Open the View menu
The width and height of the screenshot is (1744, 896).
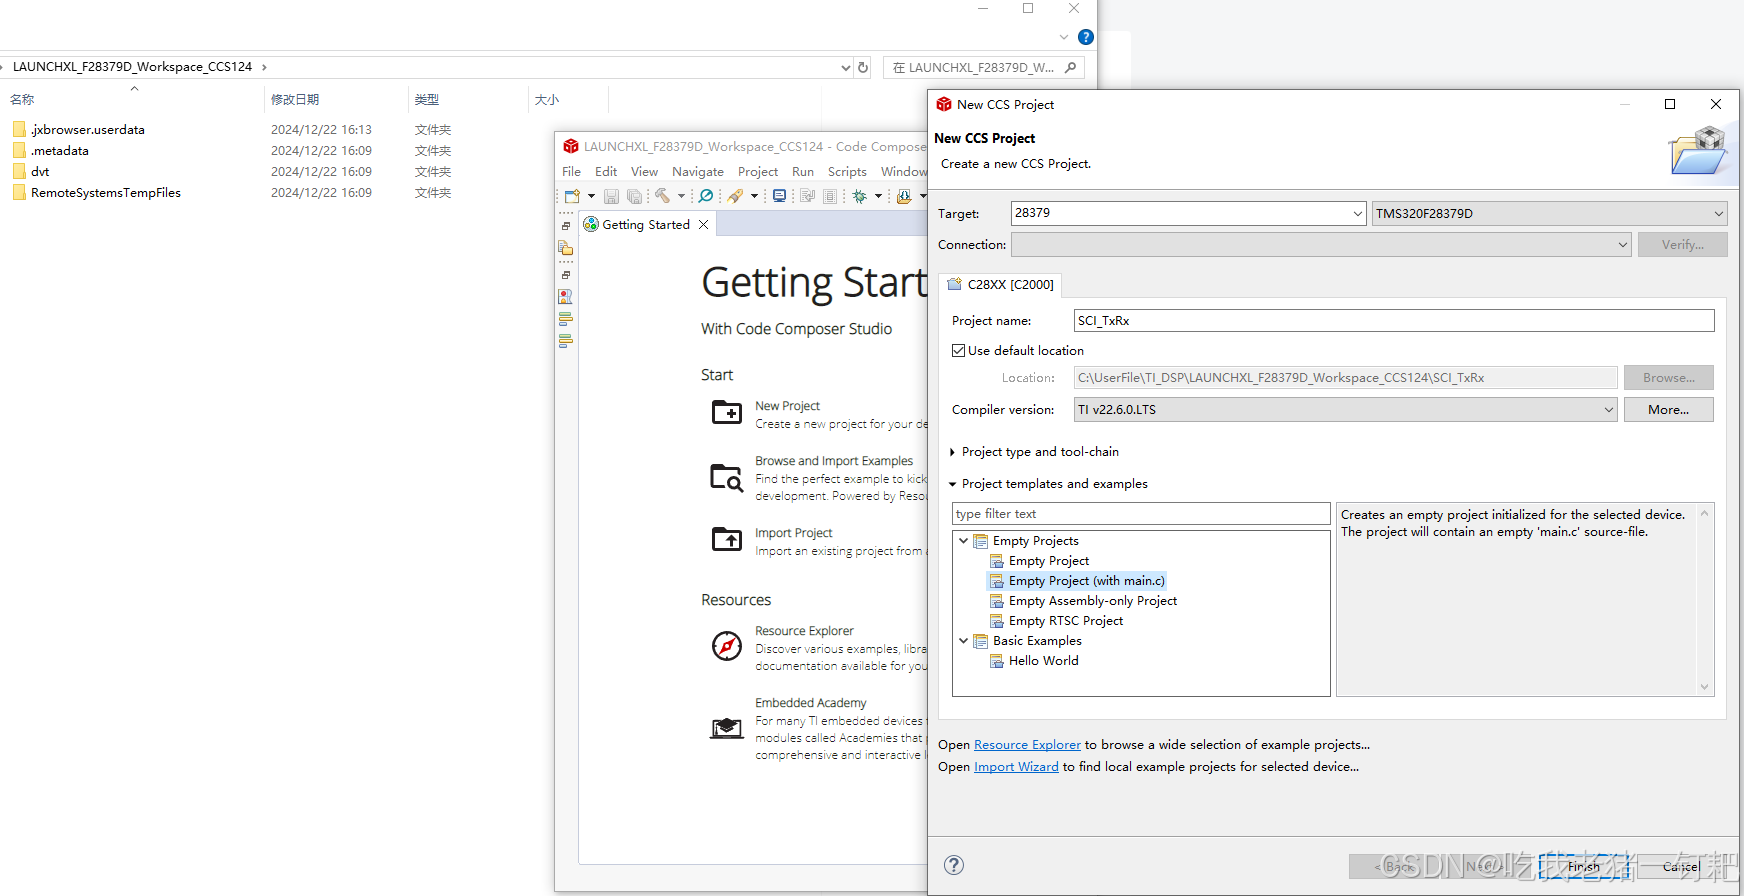coord(644,171)
